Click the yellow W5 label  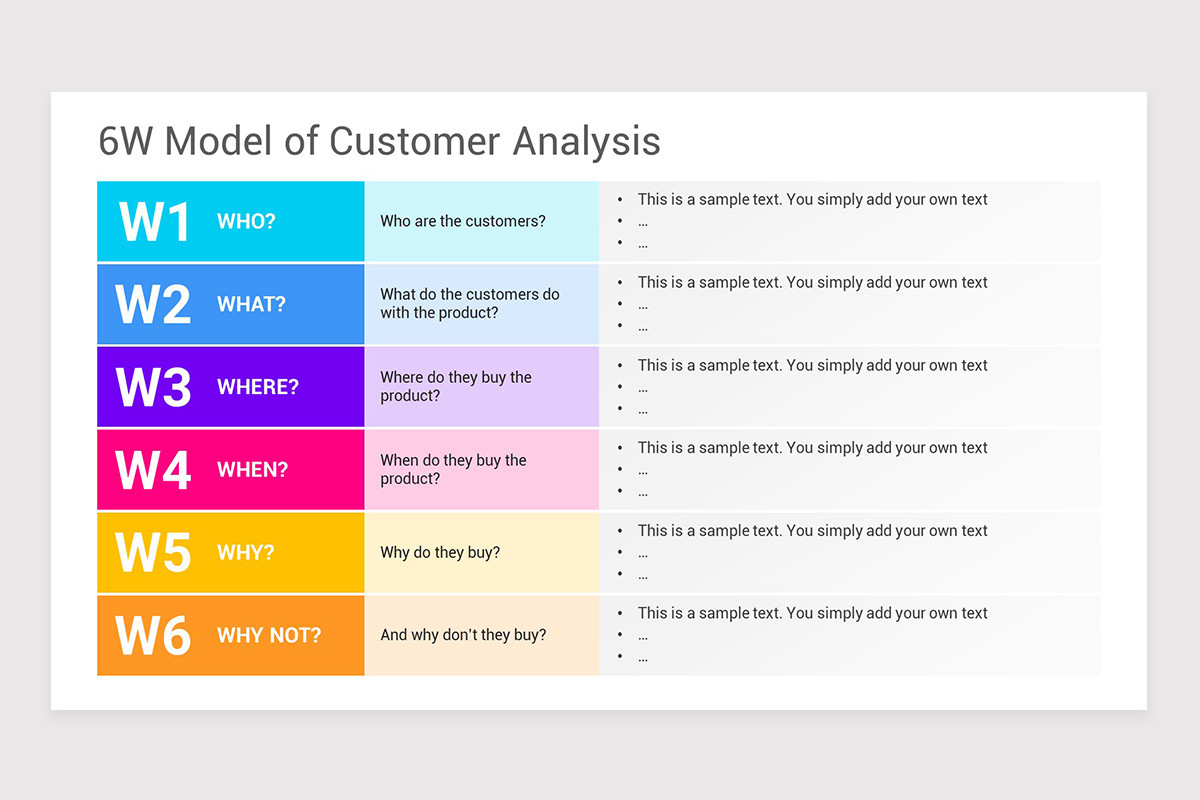coord(153,552)
